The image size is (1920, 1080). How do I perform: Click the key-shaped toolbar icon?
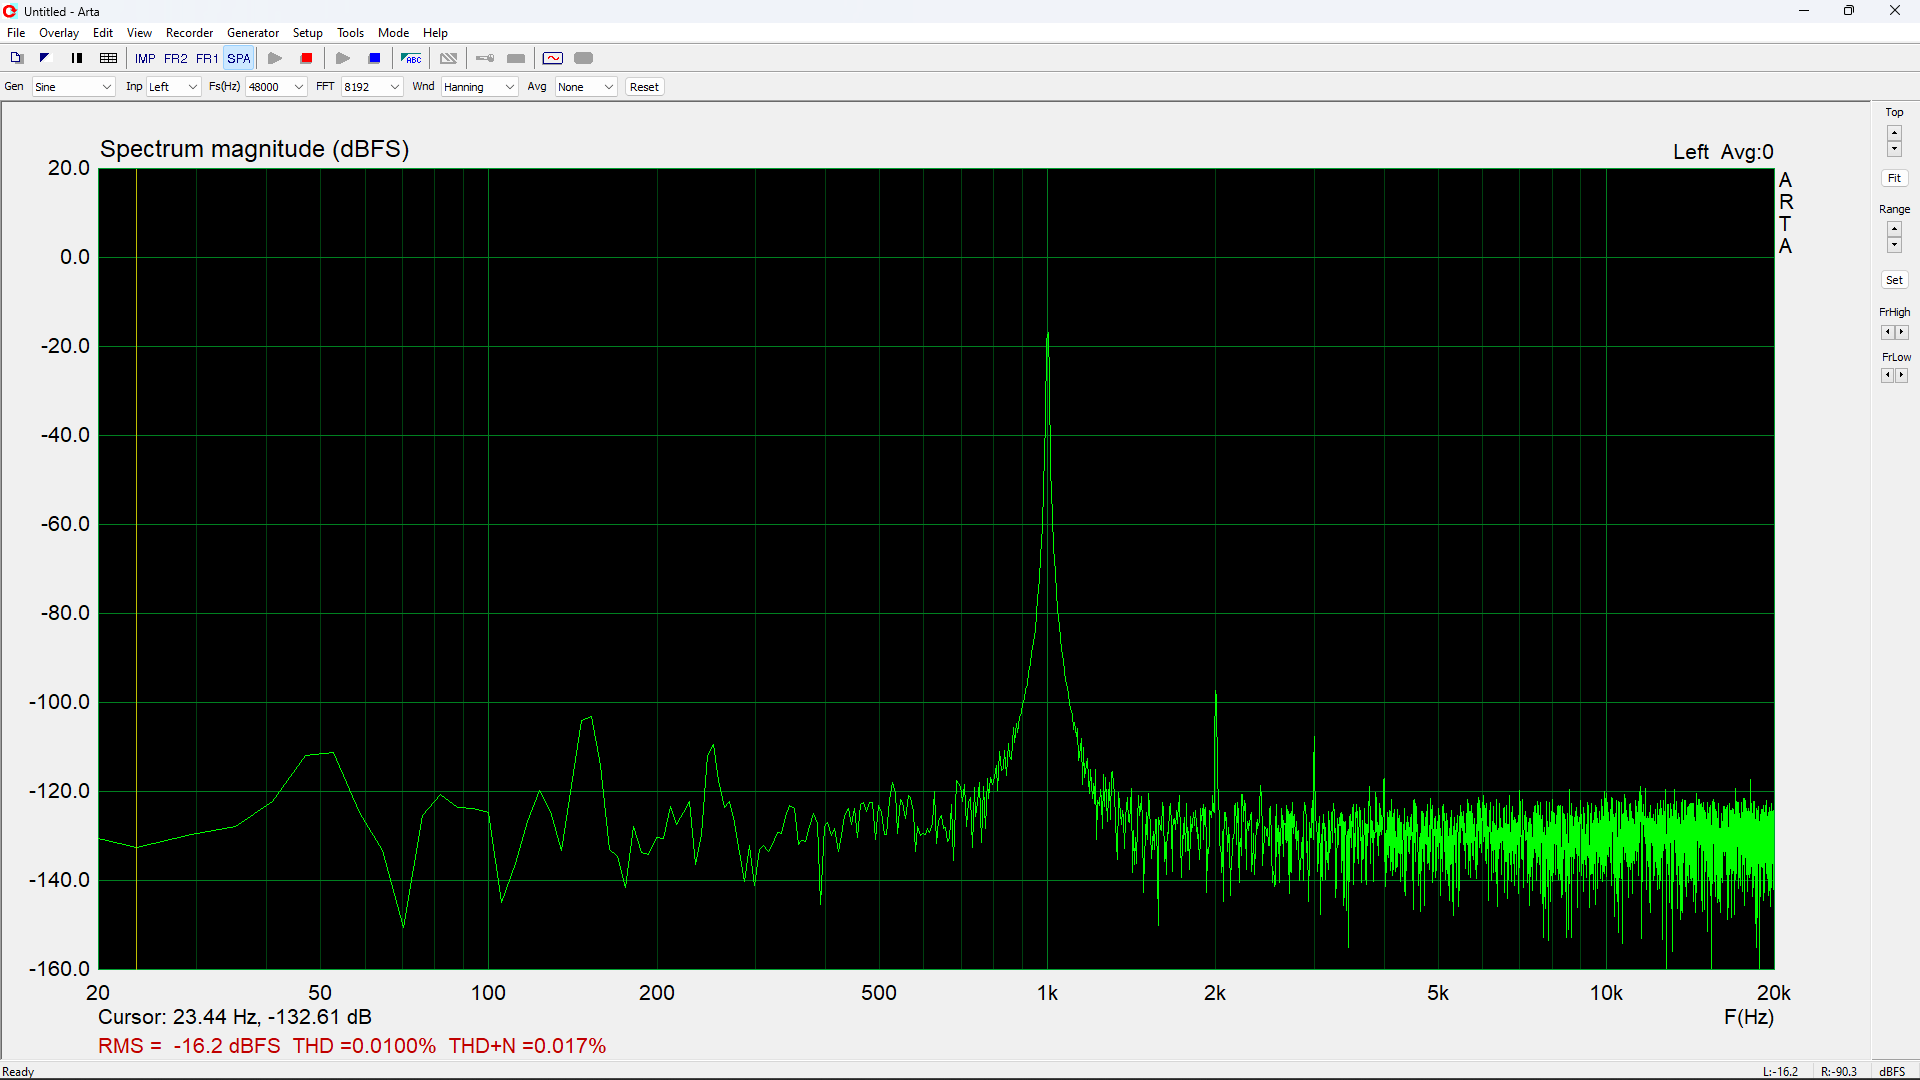(x=485, y=58)
